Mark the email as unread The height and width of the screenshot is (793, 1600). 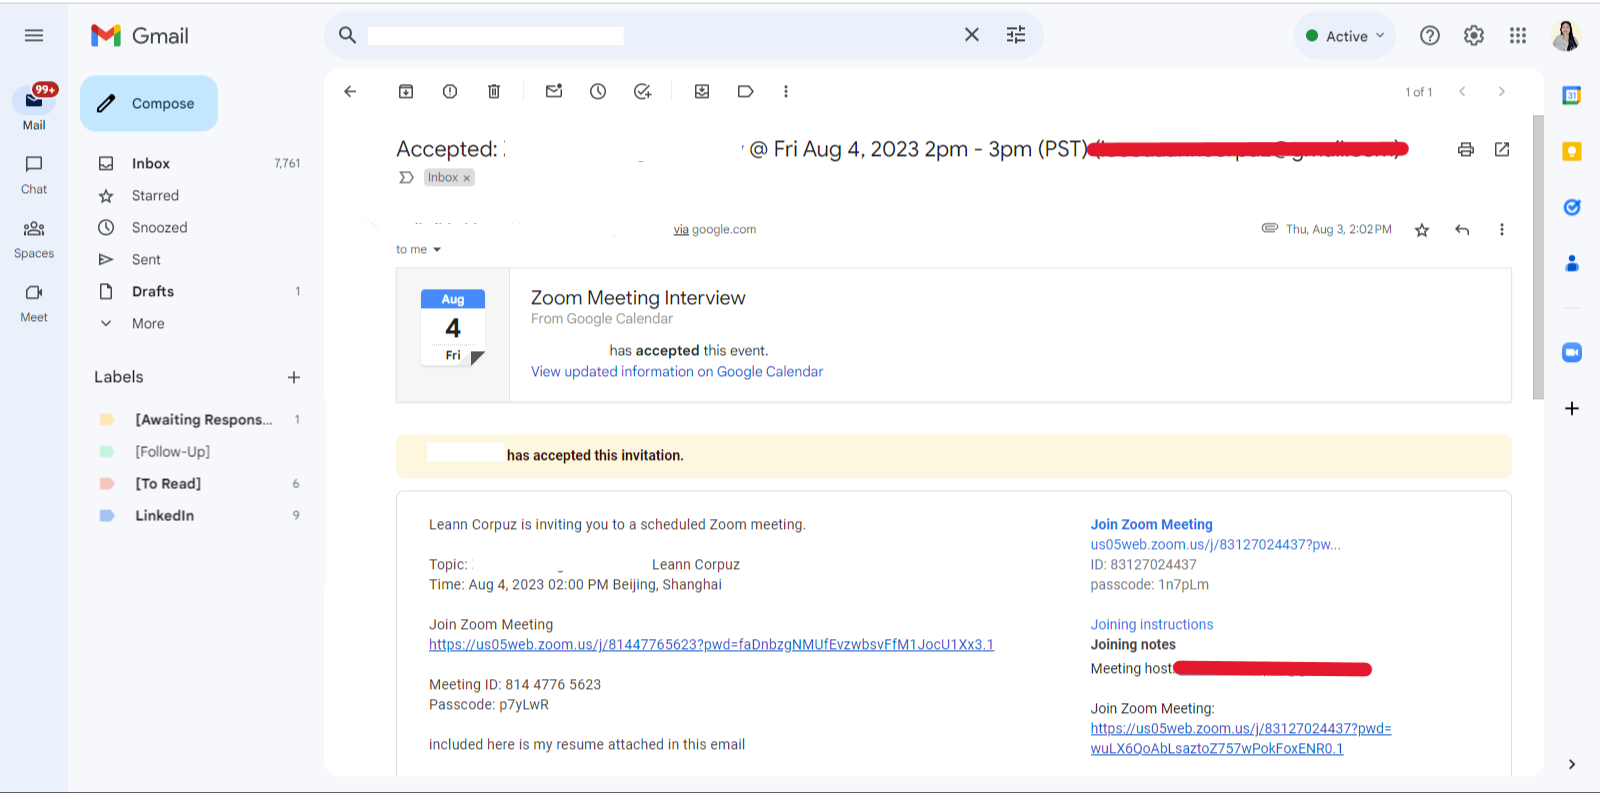pyautogui.click(x=554, y=92)
